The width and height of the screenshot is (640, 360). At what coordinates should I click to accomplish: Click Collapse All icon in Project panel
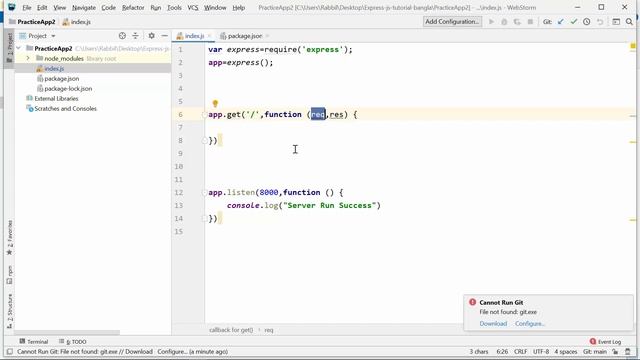(x=136, y=36)
